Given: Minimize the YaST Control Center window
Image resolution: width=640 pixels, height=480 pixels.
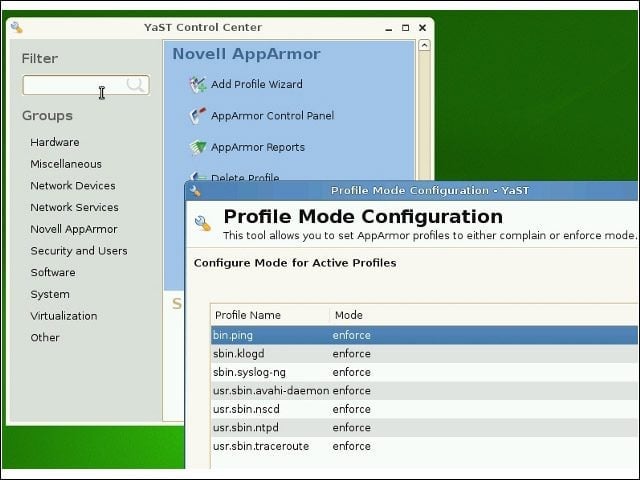Looking at the screenshot, I should [389, 28].
